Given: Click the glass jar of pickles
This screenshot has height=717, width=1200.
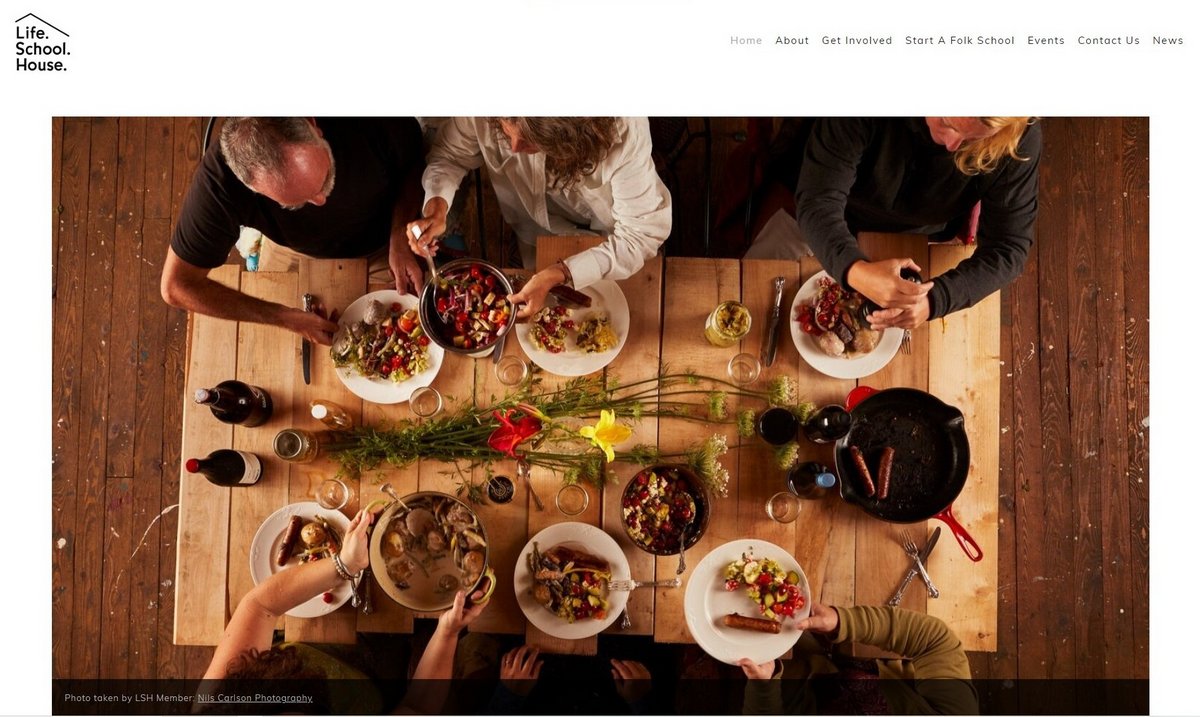Looking at the screenshot, I should pos(727,323).
